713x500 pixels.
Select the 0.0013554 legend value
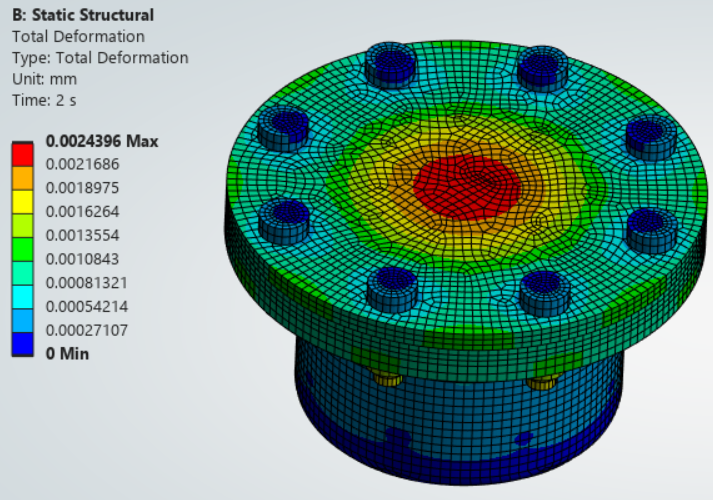click(x=82, y=235)
